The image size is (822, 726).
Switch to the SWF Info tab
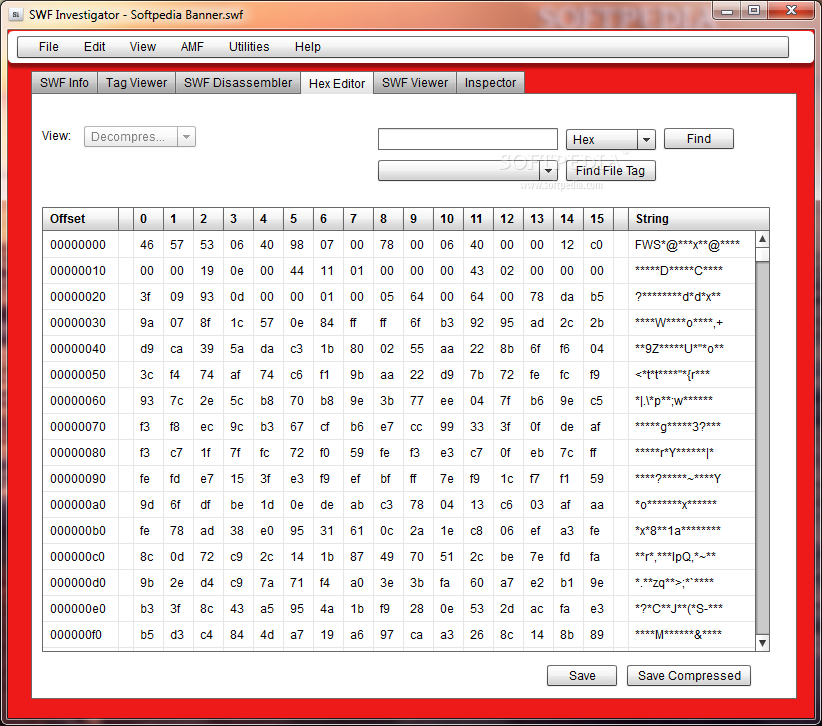pyautogui.click(x=64, y=83)
